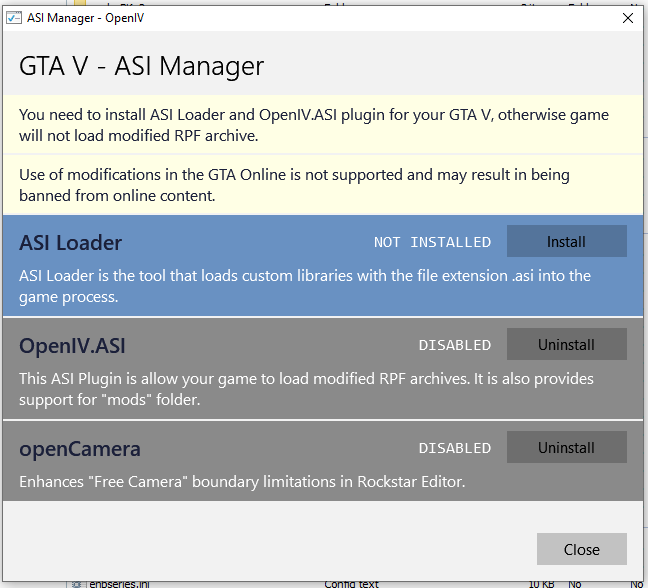Uninstall the openCamera plugin
This screenshot has width=648, height=588.
tap(566, 447)
